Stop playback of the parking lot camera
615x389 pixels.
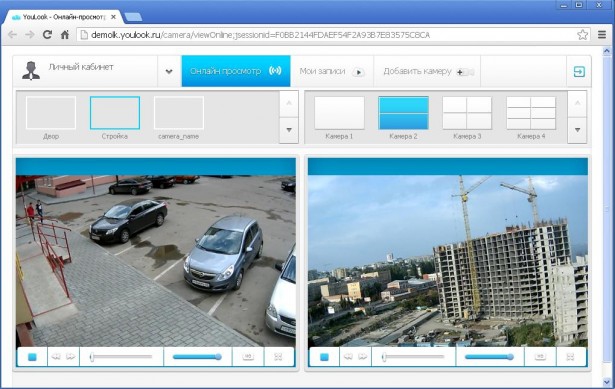pos(32,357)
